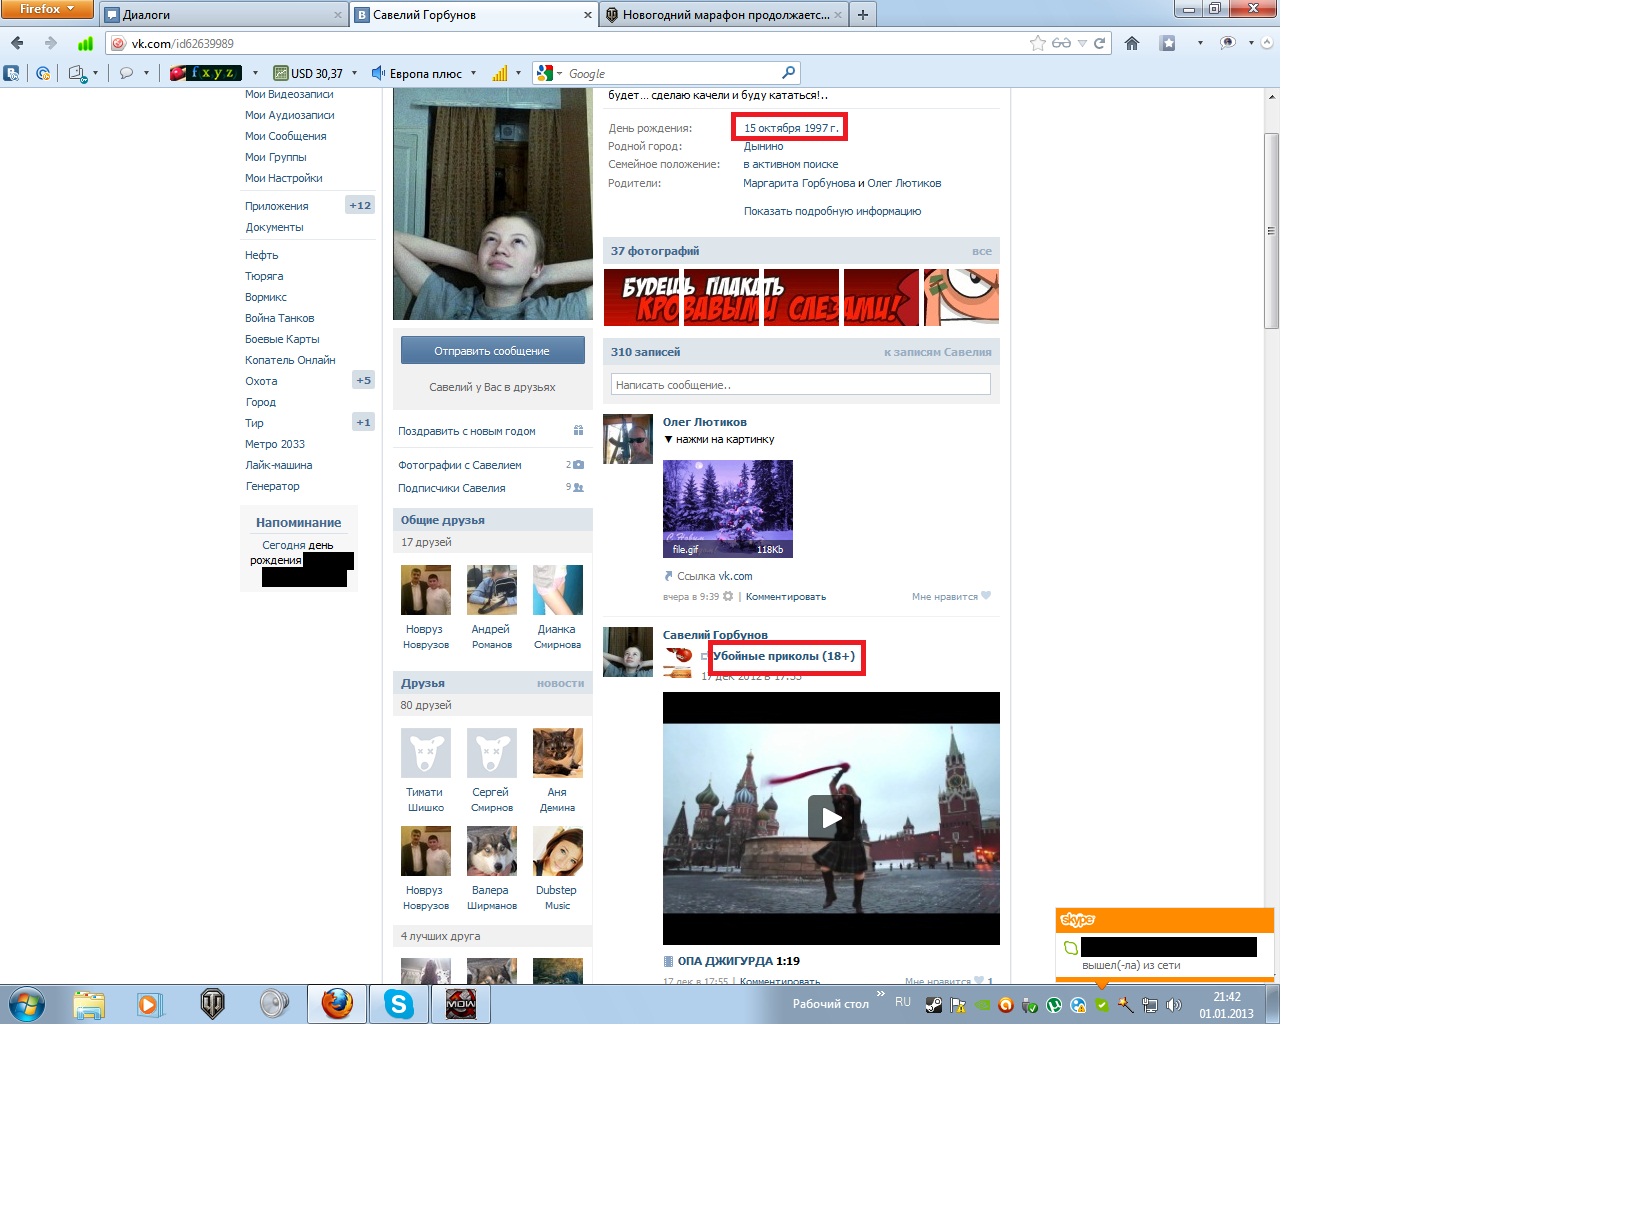Open the Windows Explorer taskbar icon
1639x1229 pixels.
pyautogui.click(x=89, y=1004)
